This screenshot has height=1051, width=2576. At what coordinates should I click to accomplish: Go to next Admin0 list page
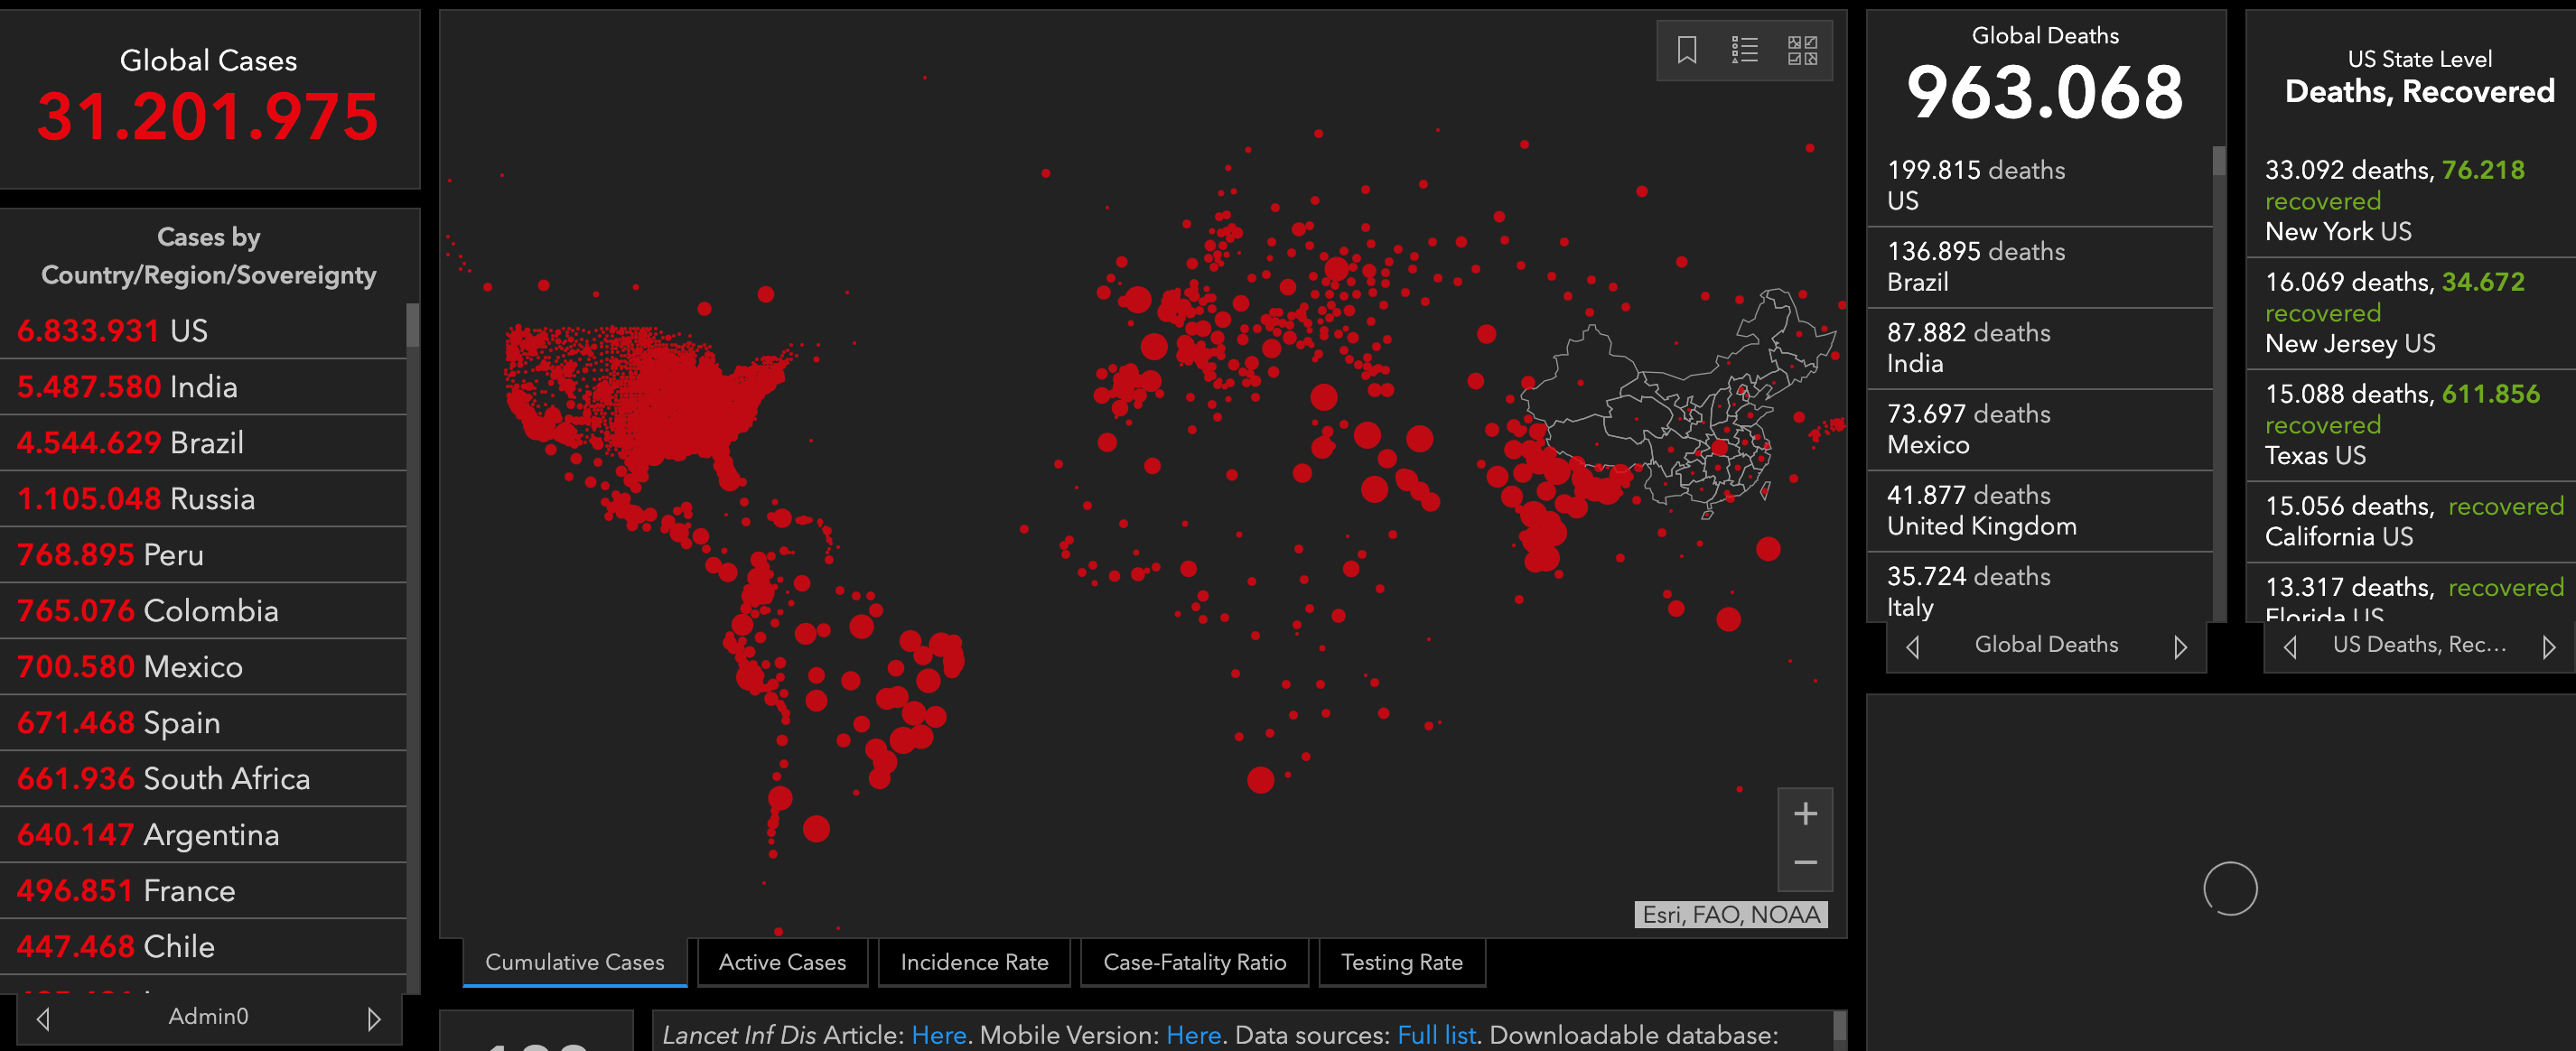[x=374, y=1019]
